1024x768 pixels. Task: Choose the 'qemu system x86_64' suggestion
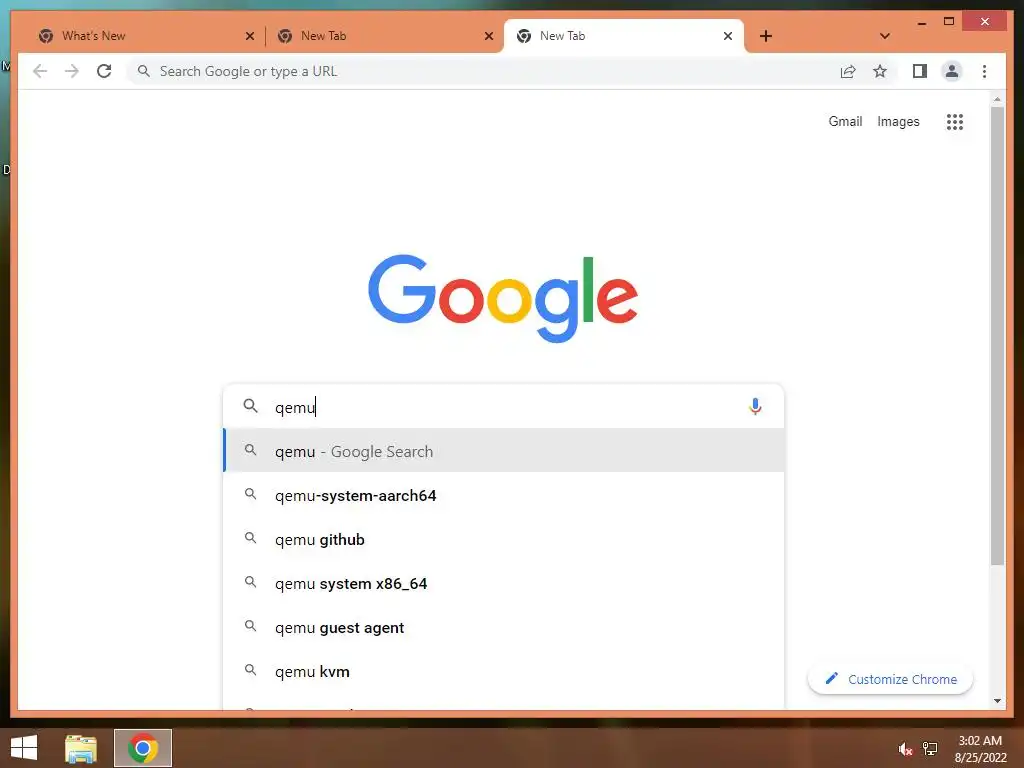[x=504, y=583]
